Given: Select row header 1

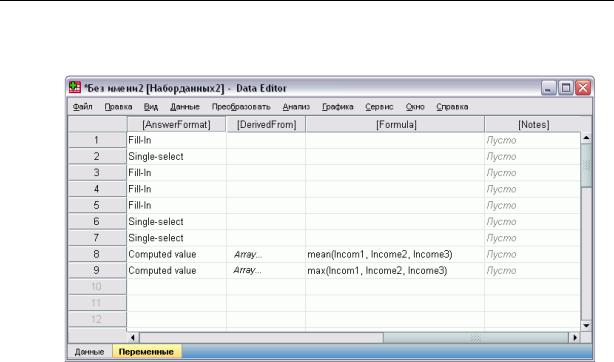Looking at the screenshot, I should click(x=97, y=140).
